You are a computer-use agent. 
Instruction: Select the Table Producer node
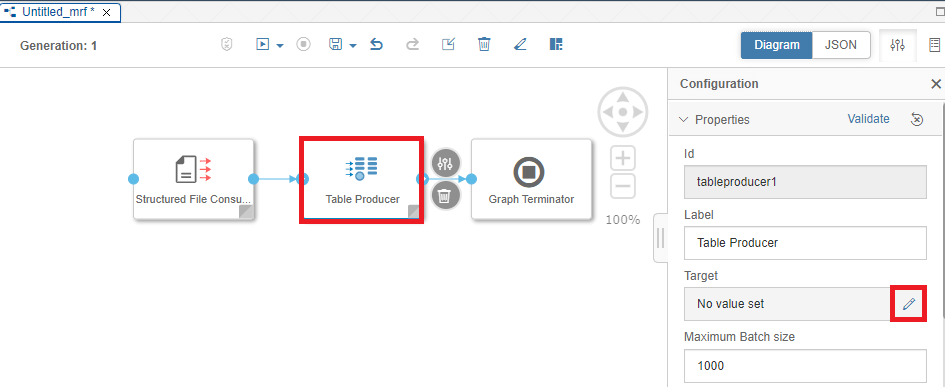click(362, 180)
